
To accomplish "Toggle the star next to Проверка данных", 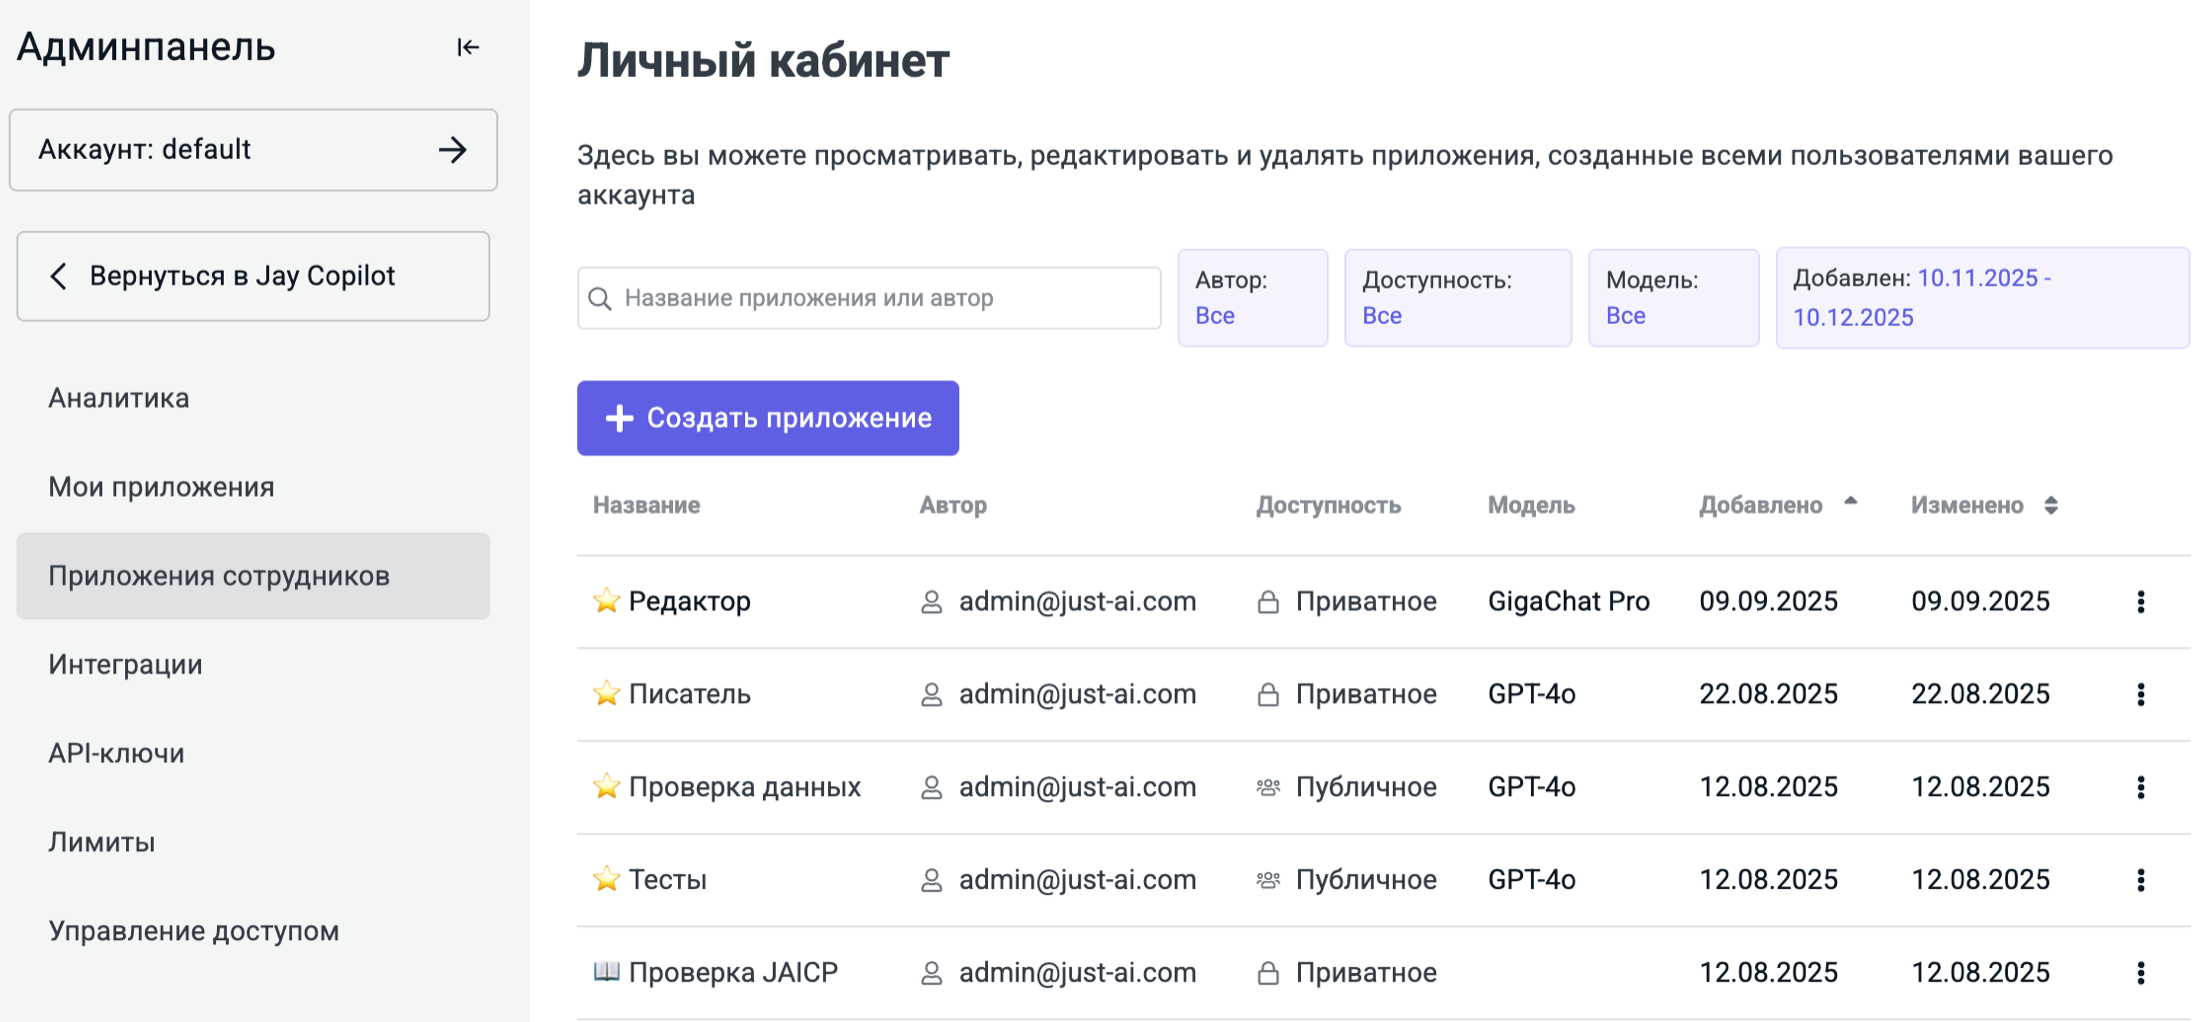I will click(606, 786).
